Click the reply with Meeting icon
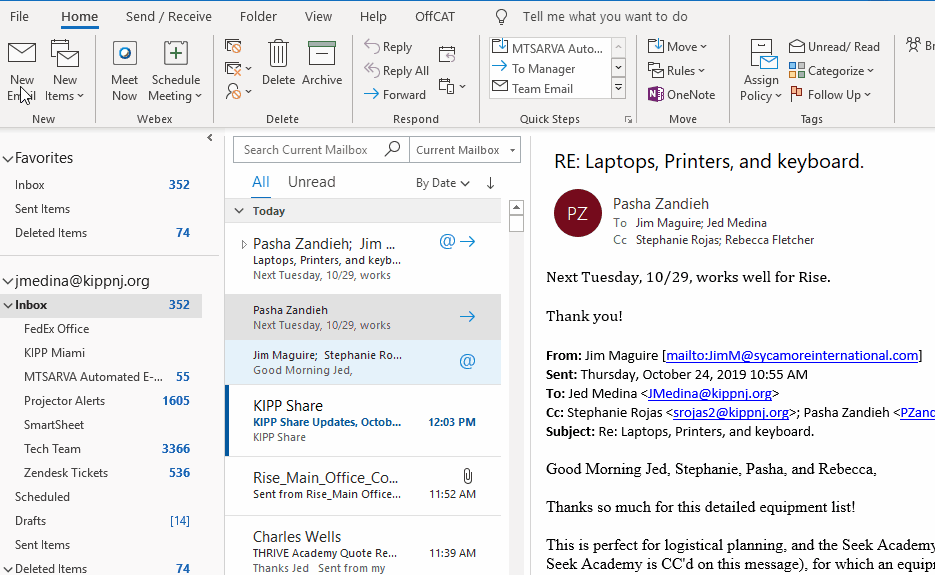The width and height of the screenshot is (935, 575). 447,54
